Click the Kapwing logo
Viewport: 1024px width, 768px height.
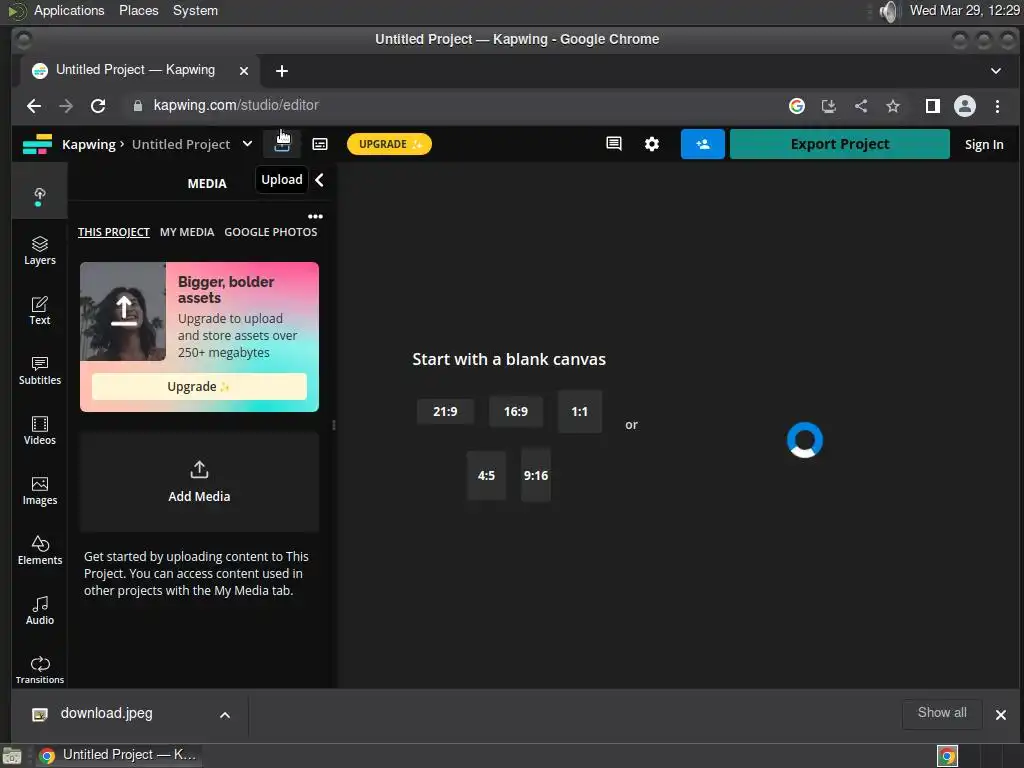tap(37, 144)
